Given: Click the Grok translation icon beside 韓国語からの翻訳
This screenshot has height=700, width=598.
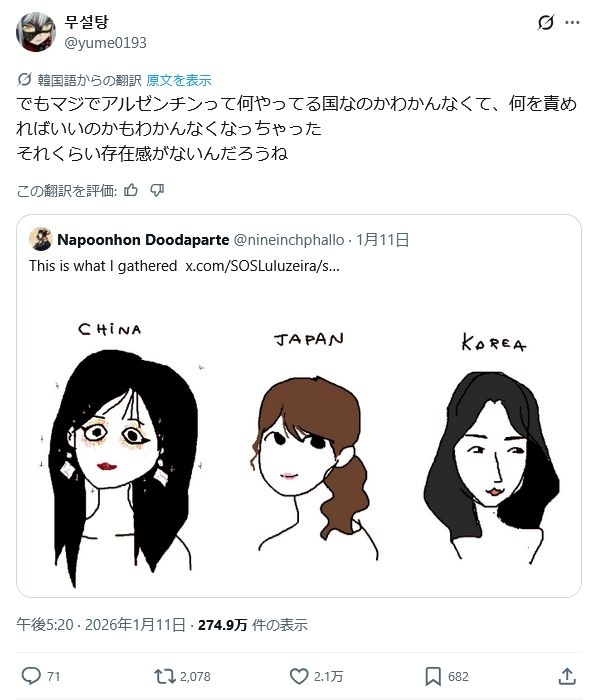Looking at the screenshot, I should [24, 80].
